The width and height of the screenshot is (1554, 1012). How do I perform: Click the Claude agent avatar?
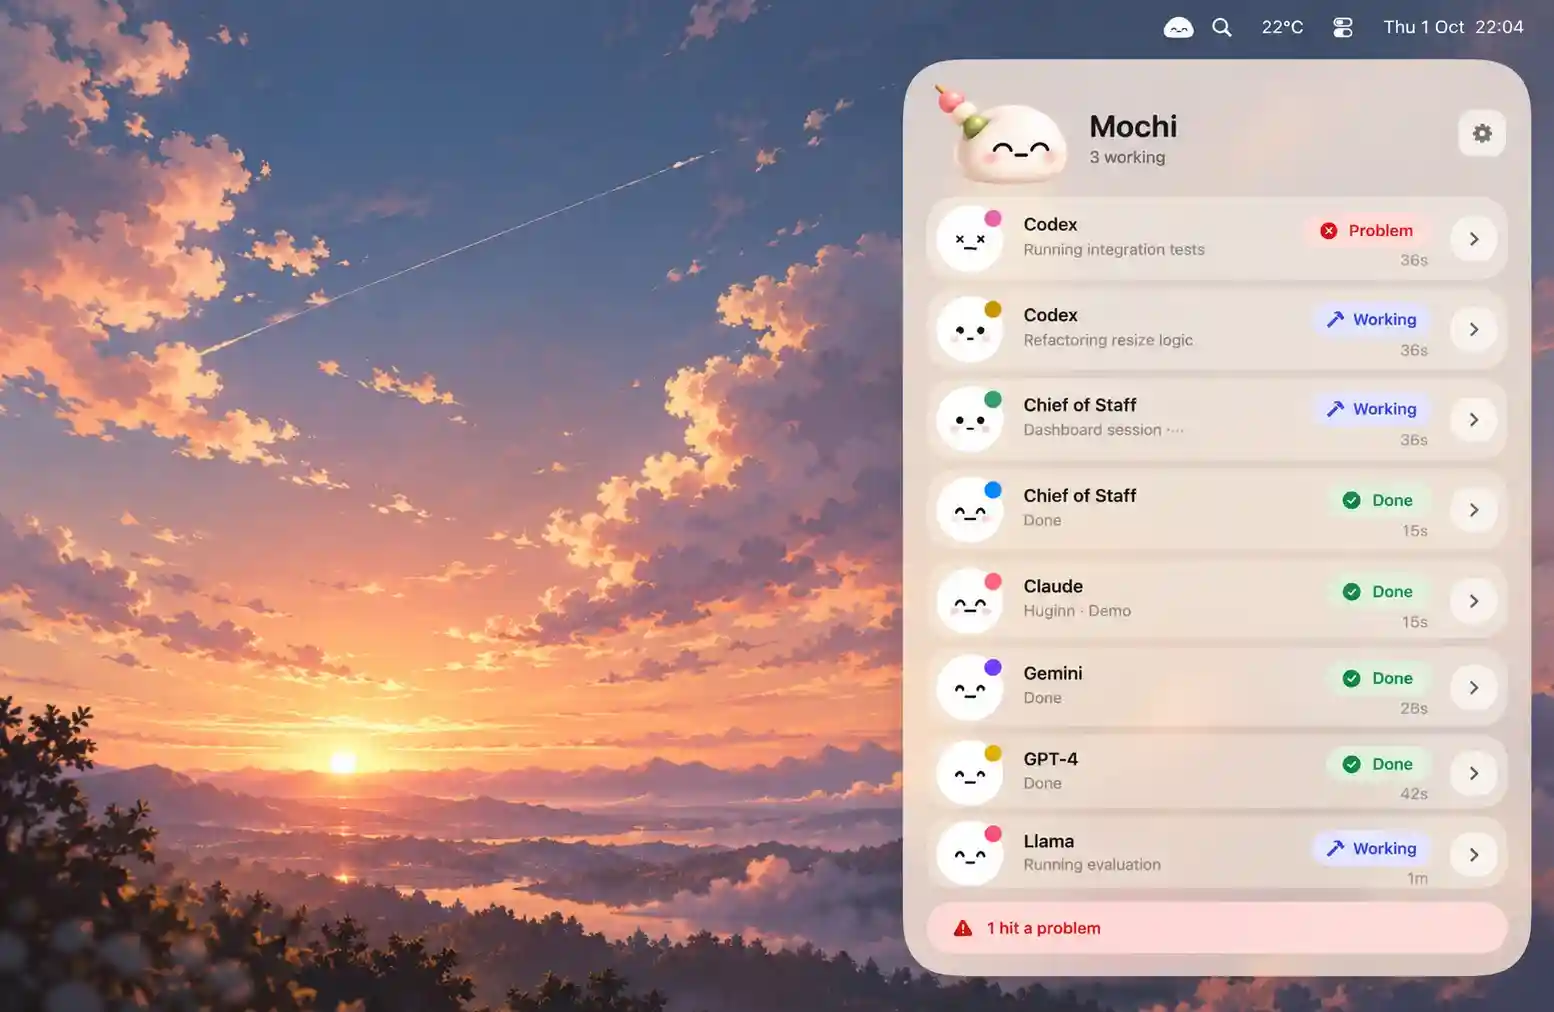coord(970,601)
